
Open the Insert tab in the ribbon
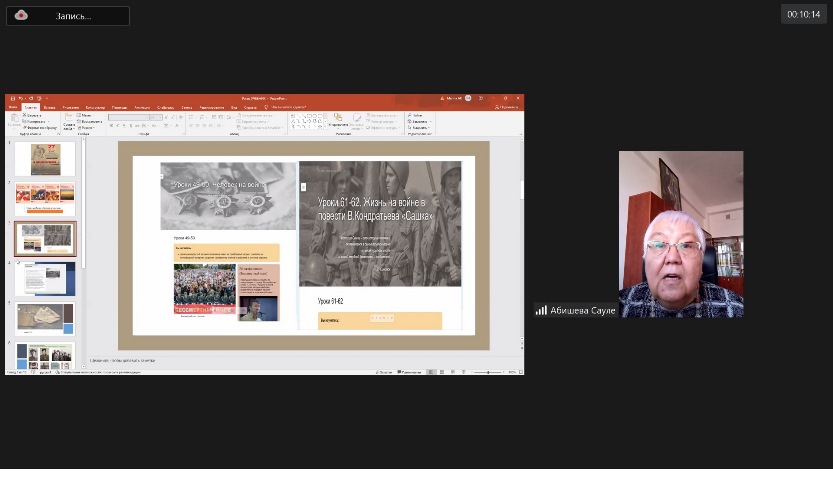click(49, 107)
